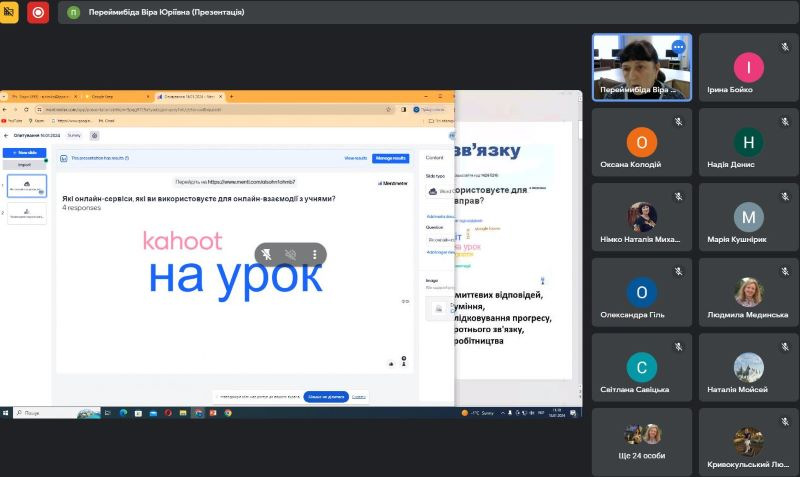Click the thumbs-up reaction icon on slide
The width and height of the screenshot is (800, 477).
coord(391,364)
